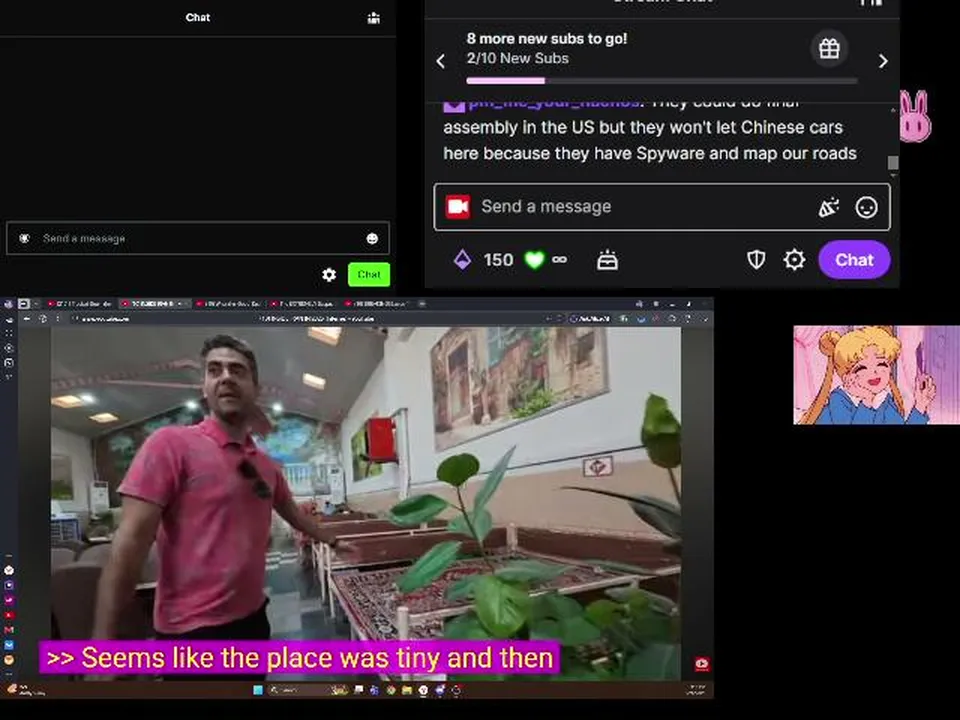
Task: Open party popper celebration icon
Action: (x=828, y=208)
